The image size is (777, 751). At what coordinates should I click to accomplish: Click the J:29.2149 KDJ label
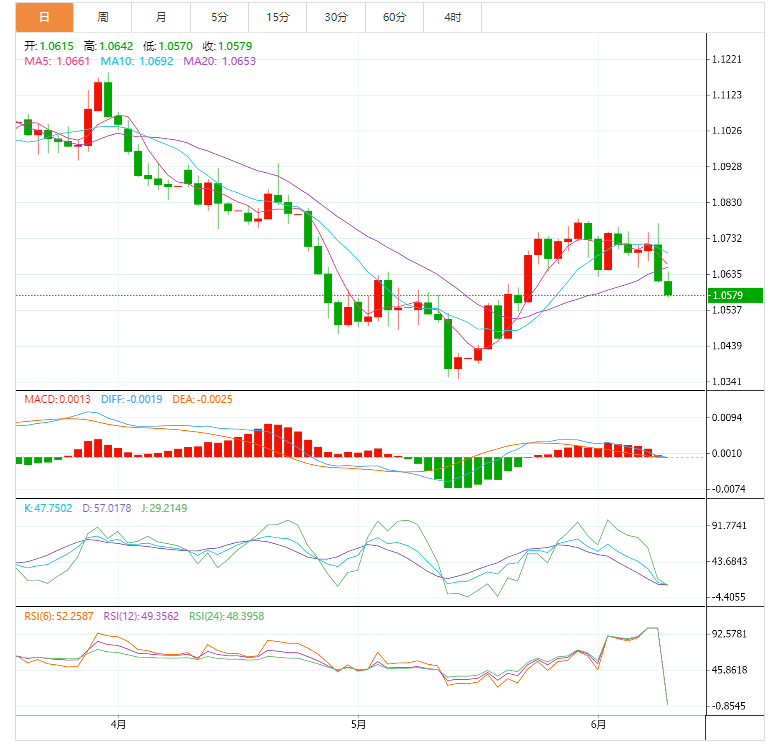click(164, 508)
